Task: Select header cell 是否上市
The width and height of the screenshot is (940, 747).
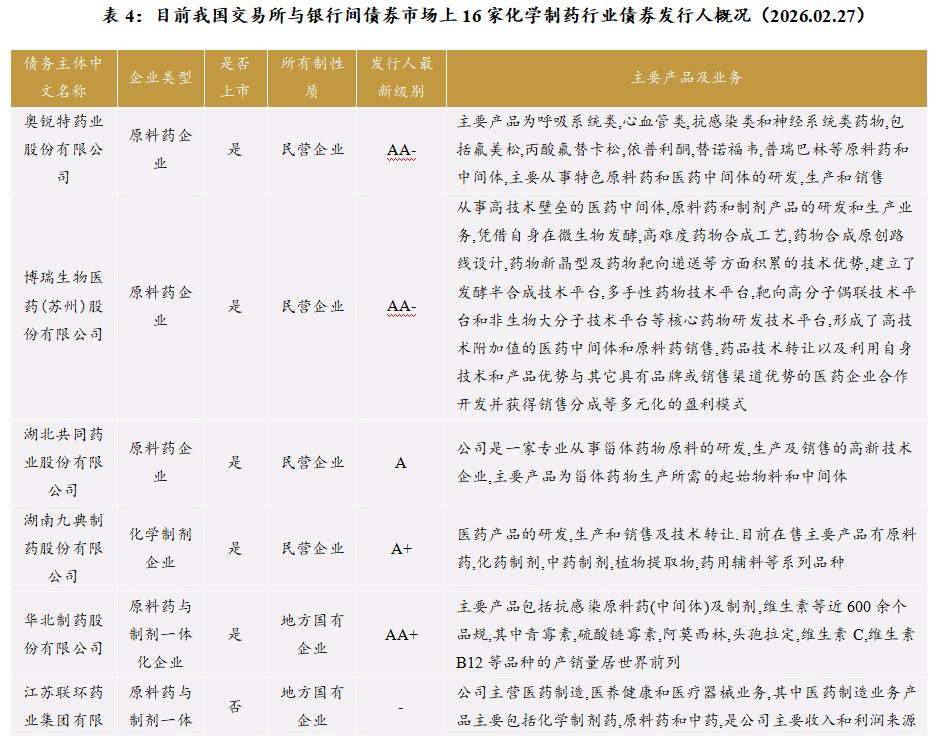Action: point(235,77)
